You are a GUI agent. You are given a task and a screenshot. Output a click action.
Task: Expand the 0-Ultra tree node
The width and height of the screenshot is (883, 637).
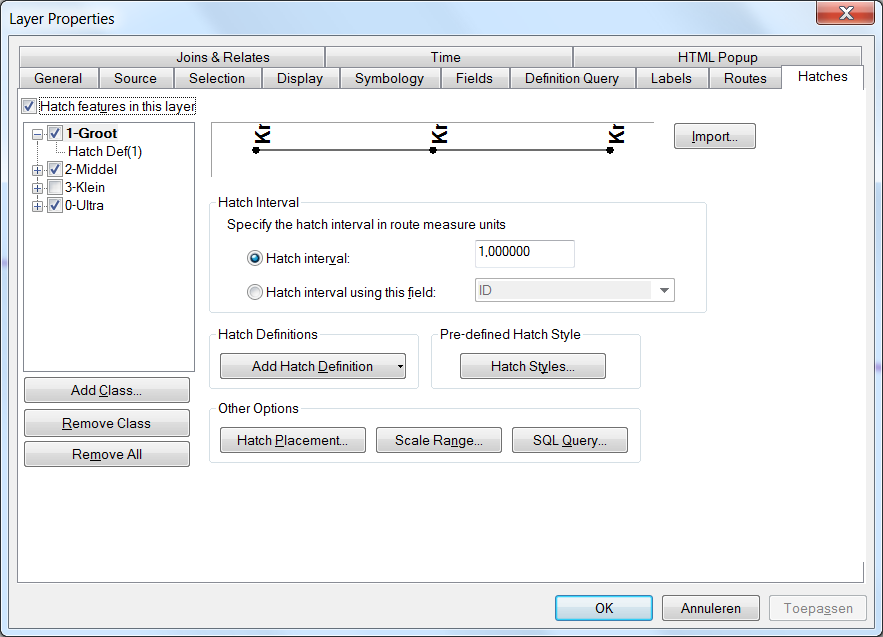click(x=38, y=206)
